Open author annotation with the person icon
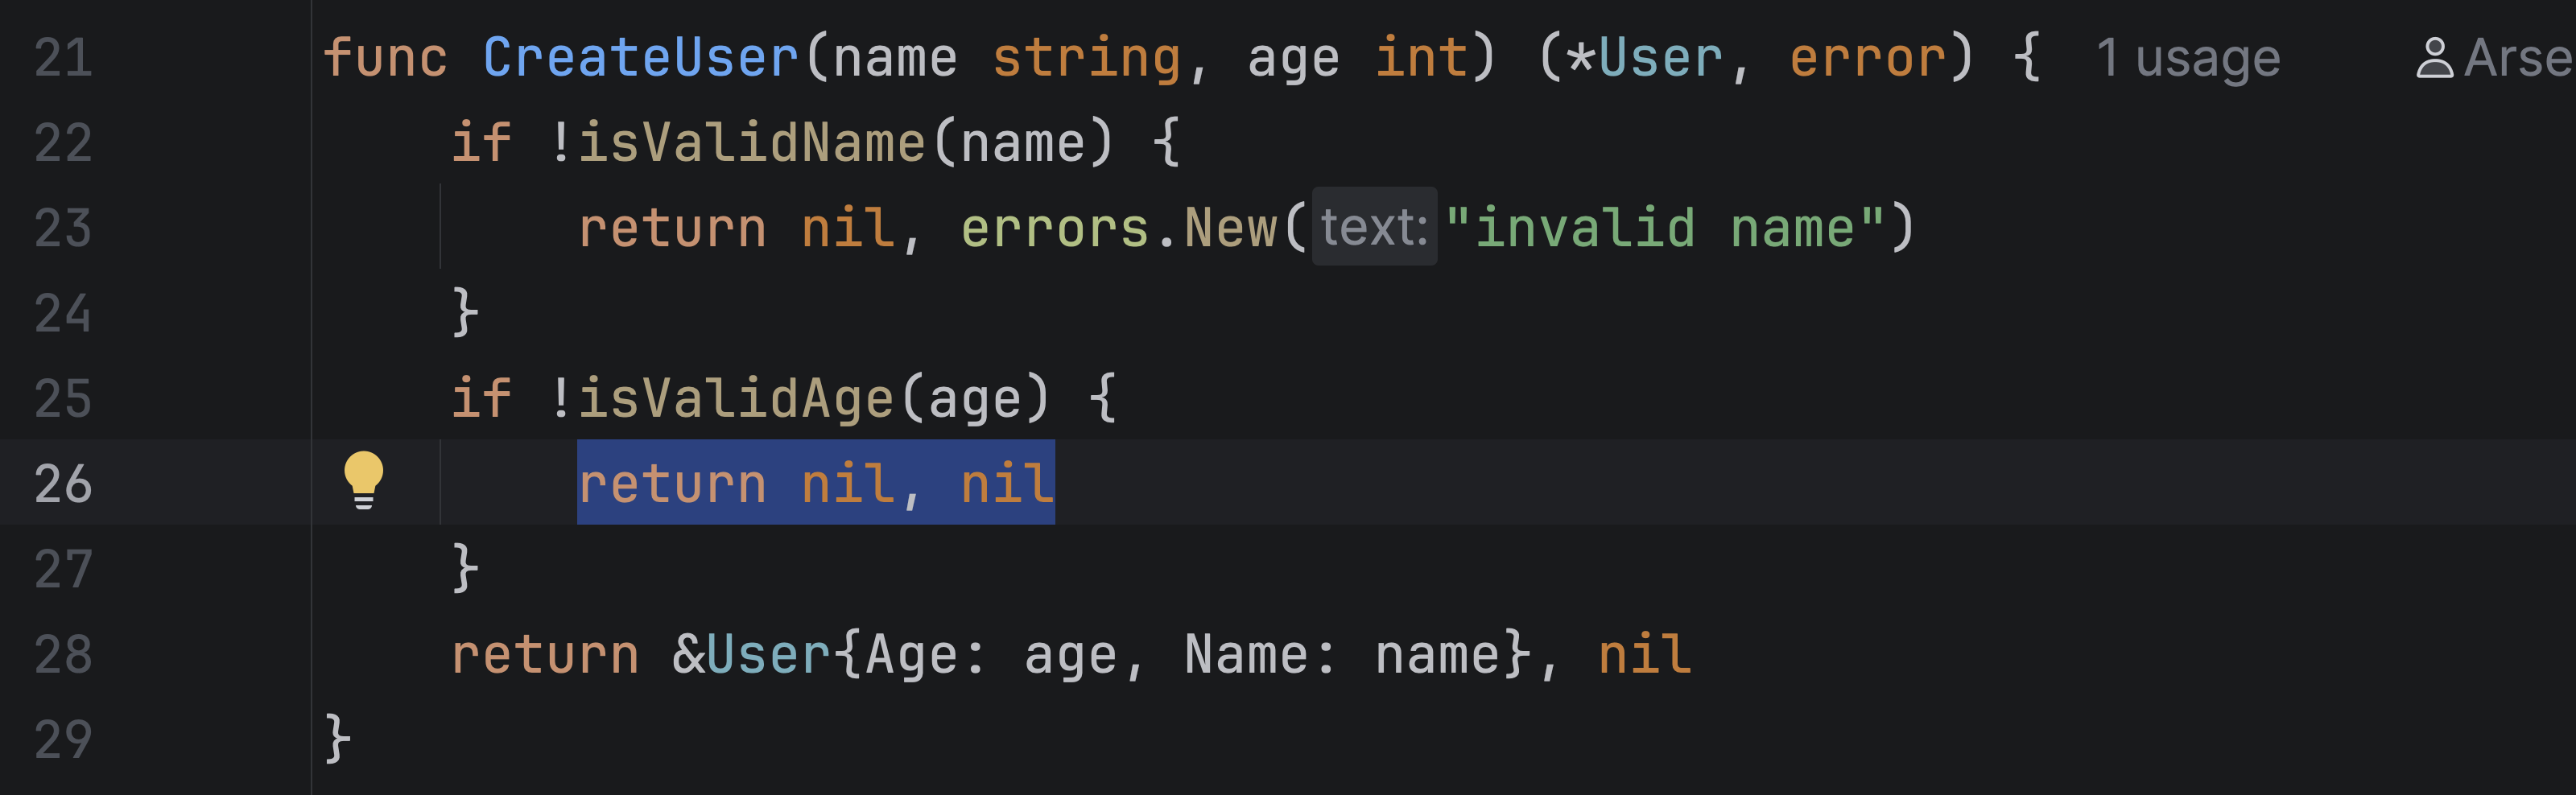Image resolution: width=2576 pixels, height=795 pixels. [2494, 58]
